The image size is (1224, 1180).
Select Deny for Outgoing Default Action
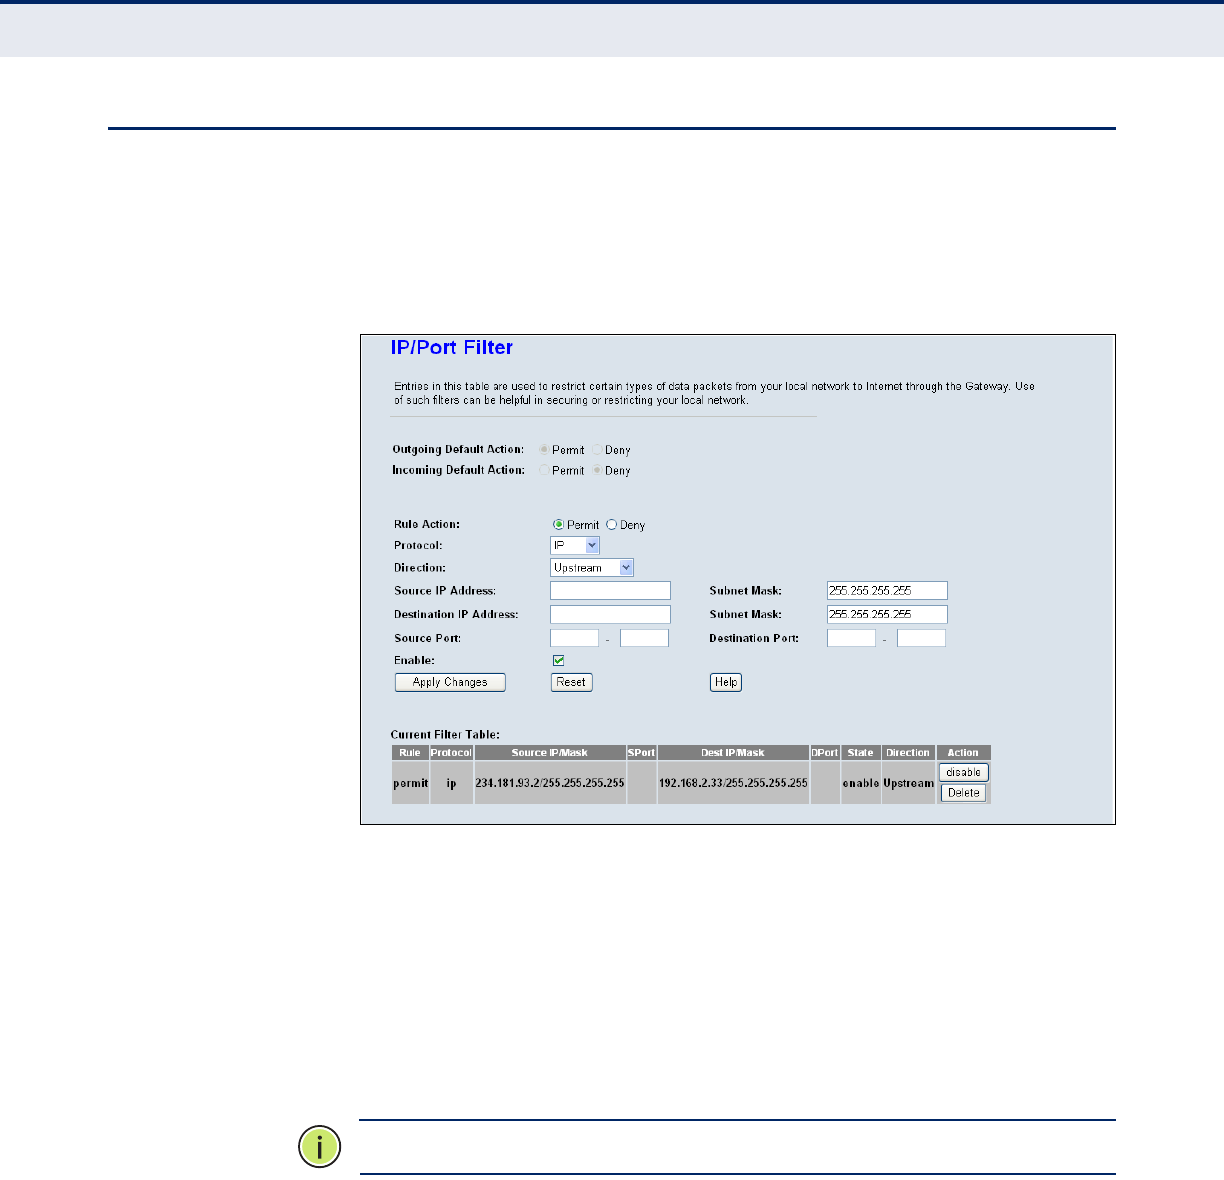597,450
